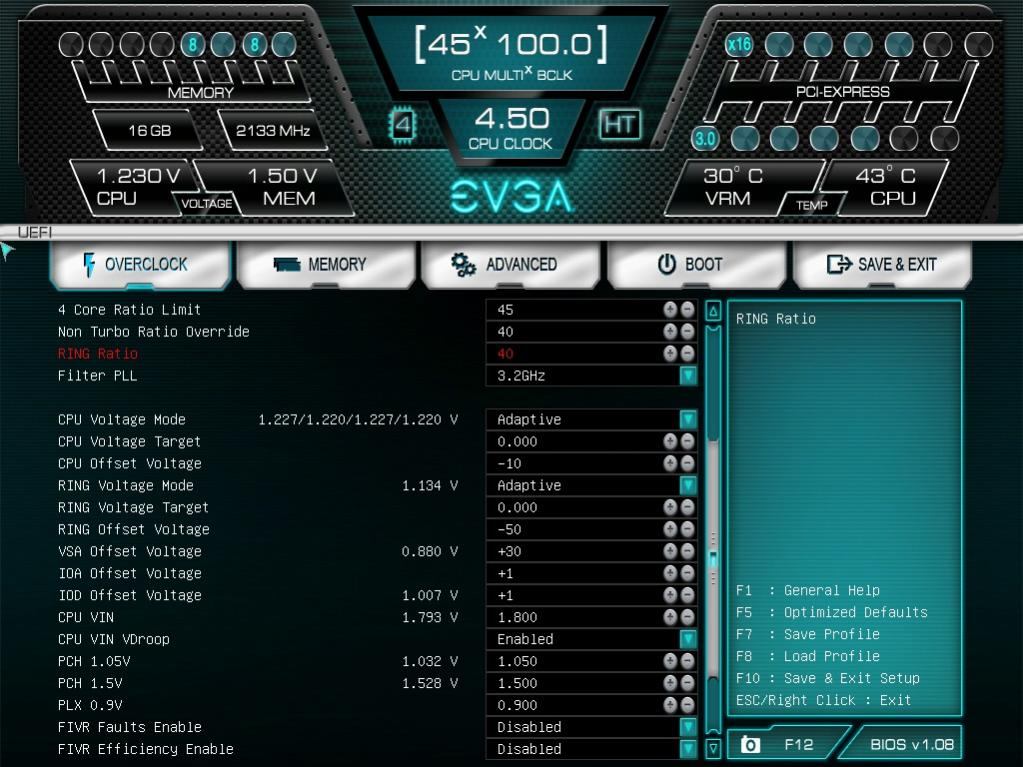Click the 4 Core Ratio Limit value field
The height and width of the screenshot is (767, 1023).
[x=592, y=310]
